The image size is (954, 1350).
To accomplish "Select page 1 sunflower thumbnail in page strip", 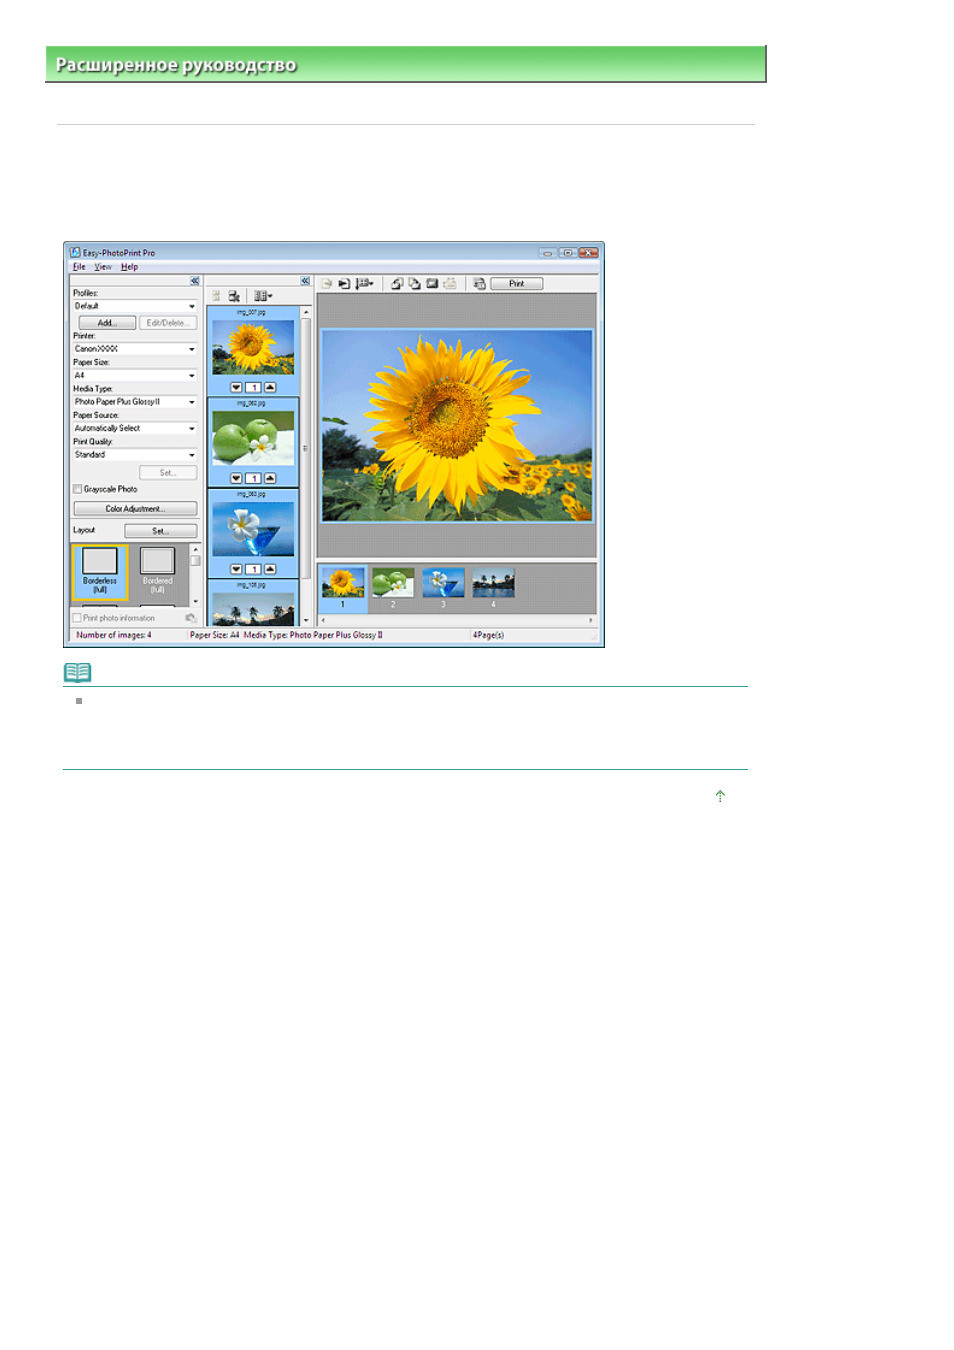I will (x=343, y=583).
